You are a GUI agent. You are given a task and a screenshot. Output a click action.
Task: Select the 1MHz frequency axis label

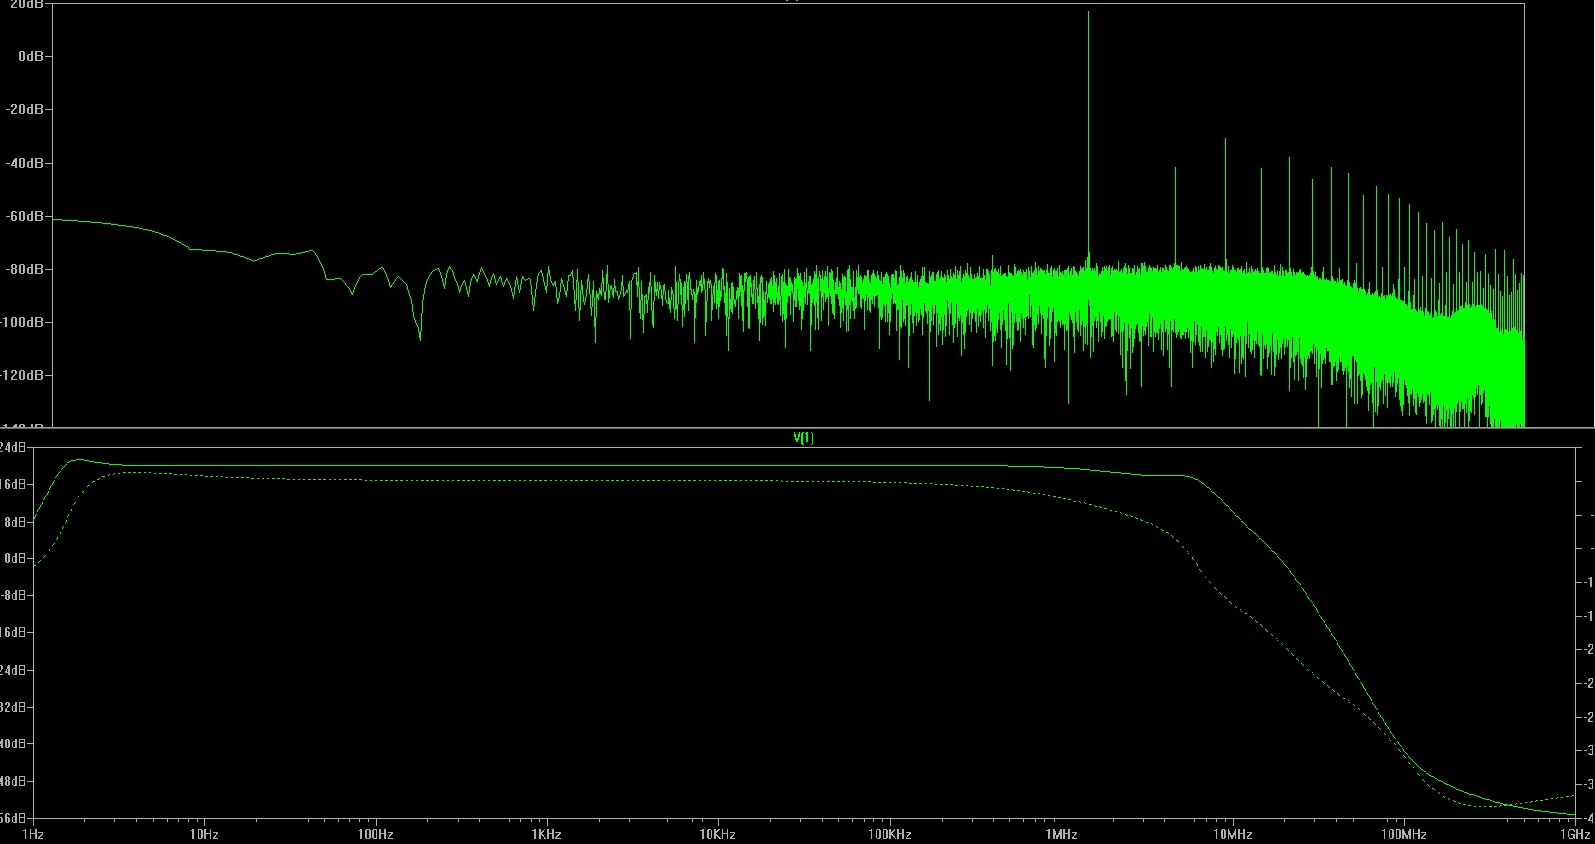pyautogui.click(x=1061, y=834)
